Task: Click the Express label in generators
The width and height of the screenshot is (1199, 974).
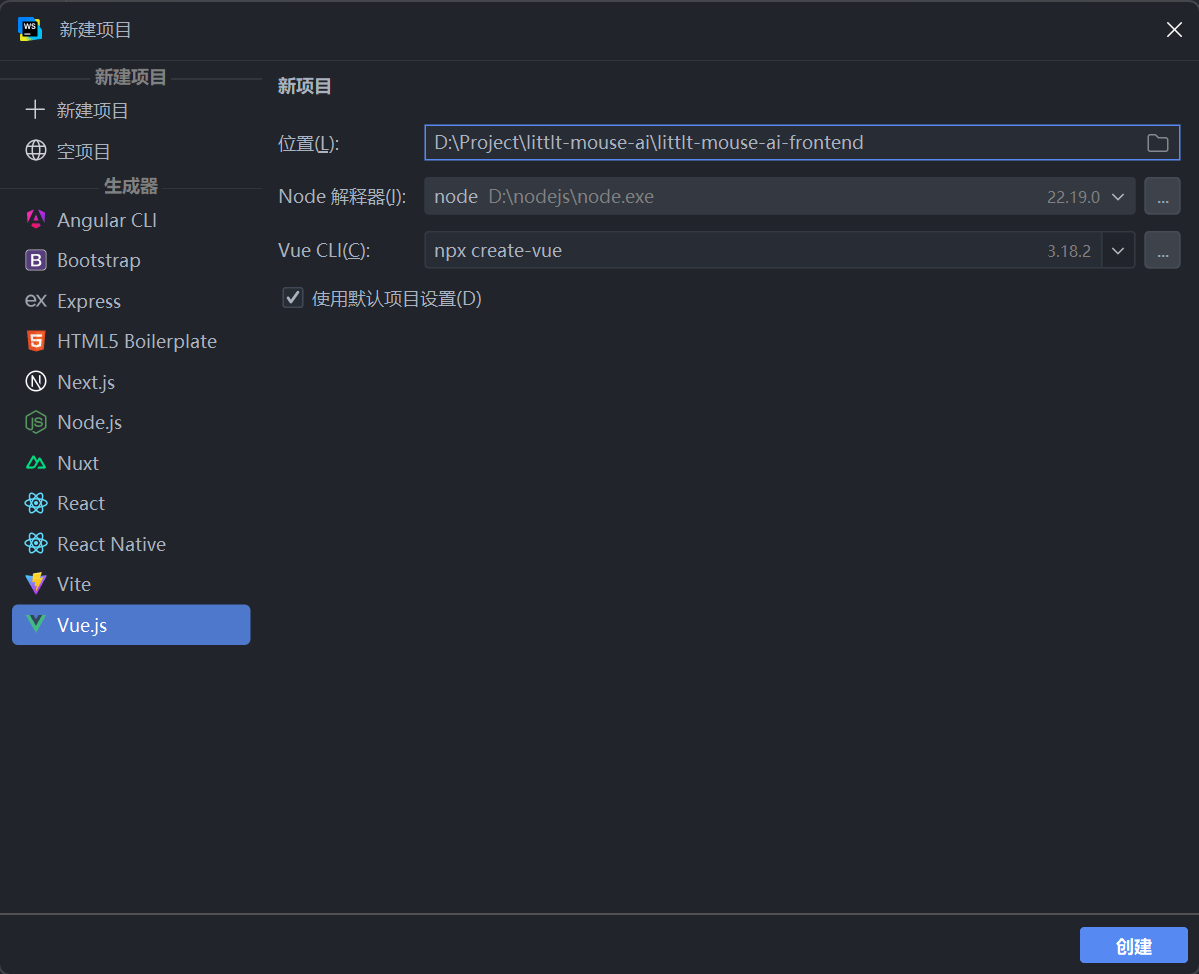Action: point(89,301)
